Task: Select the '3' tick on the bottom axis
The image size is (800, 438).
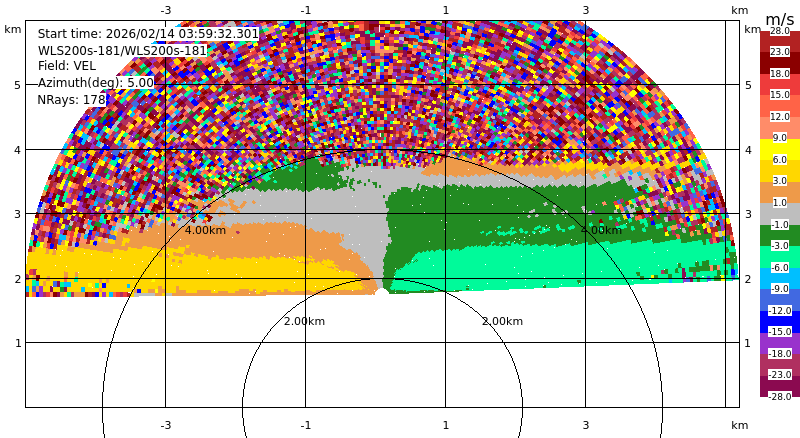Action: coord(586,425)
